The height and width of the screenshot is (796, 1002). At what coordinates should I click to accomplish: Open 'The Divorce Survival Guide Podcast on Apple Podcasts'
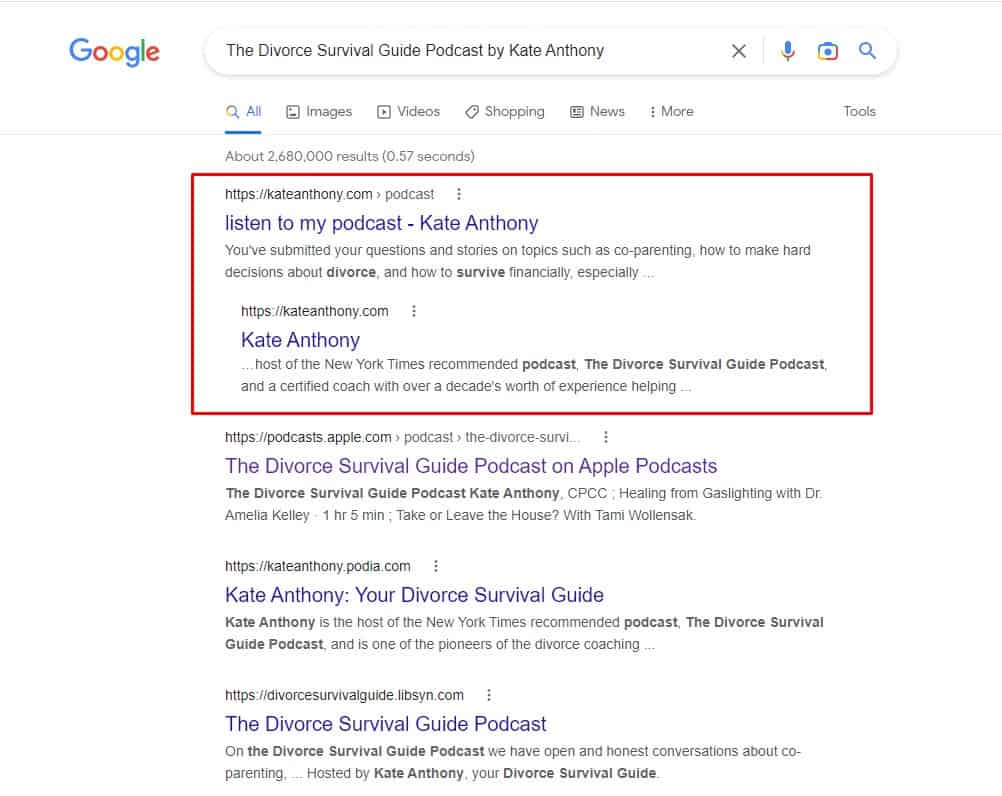(471, 466)
